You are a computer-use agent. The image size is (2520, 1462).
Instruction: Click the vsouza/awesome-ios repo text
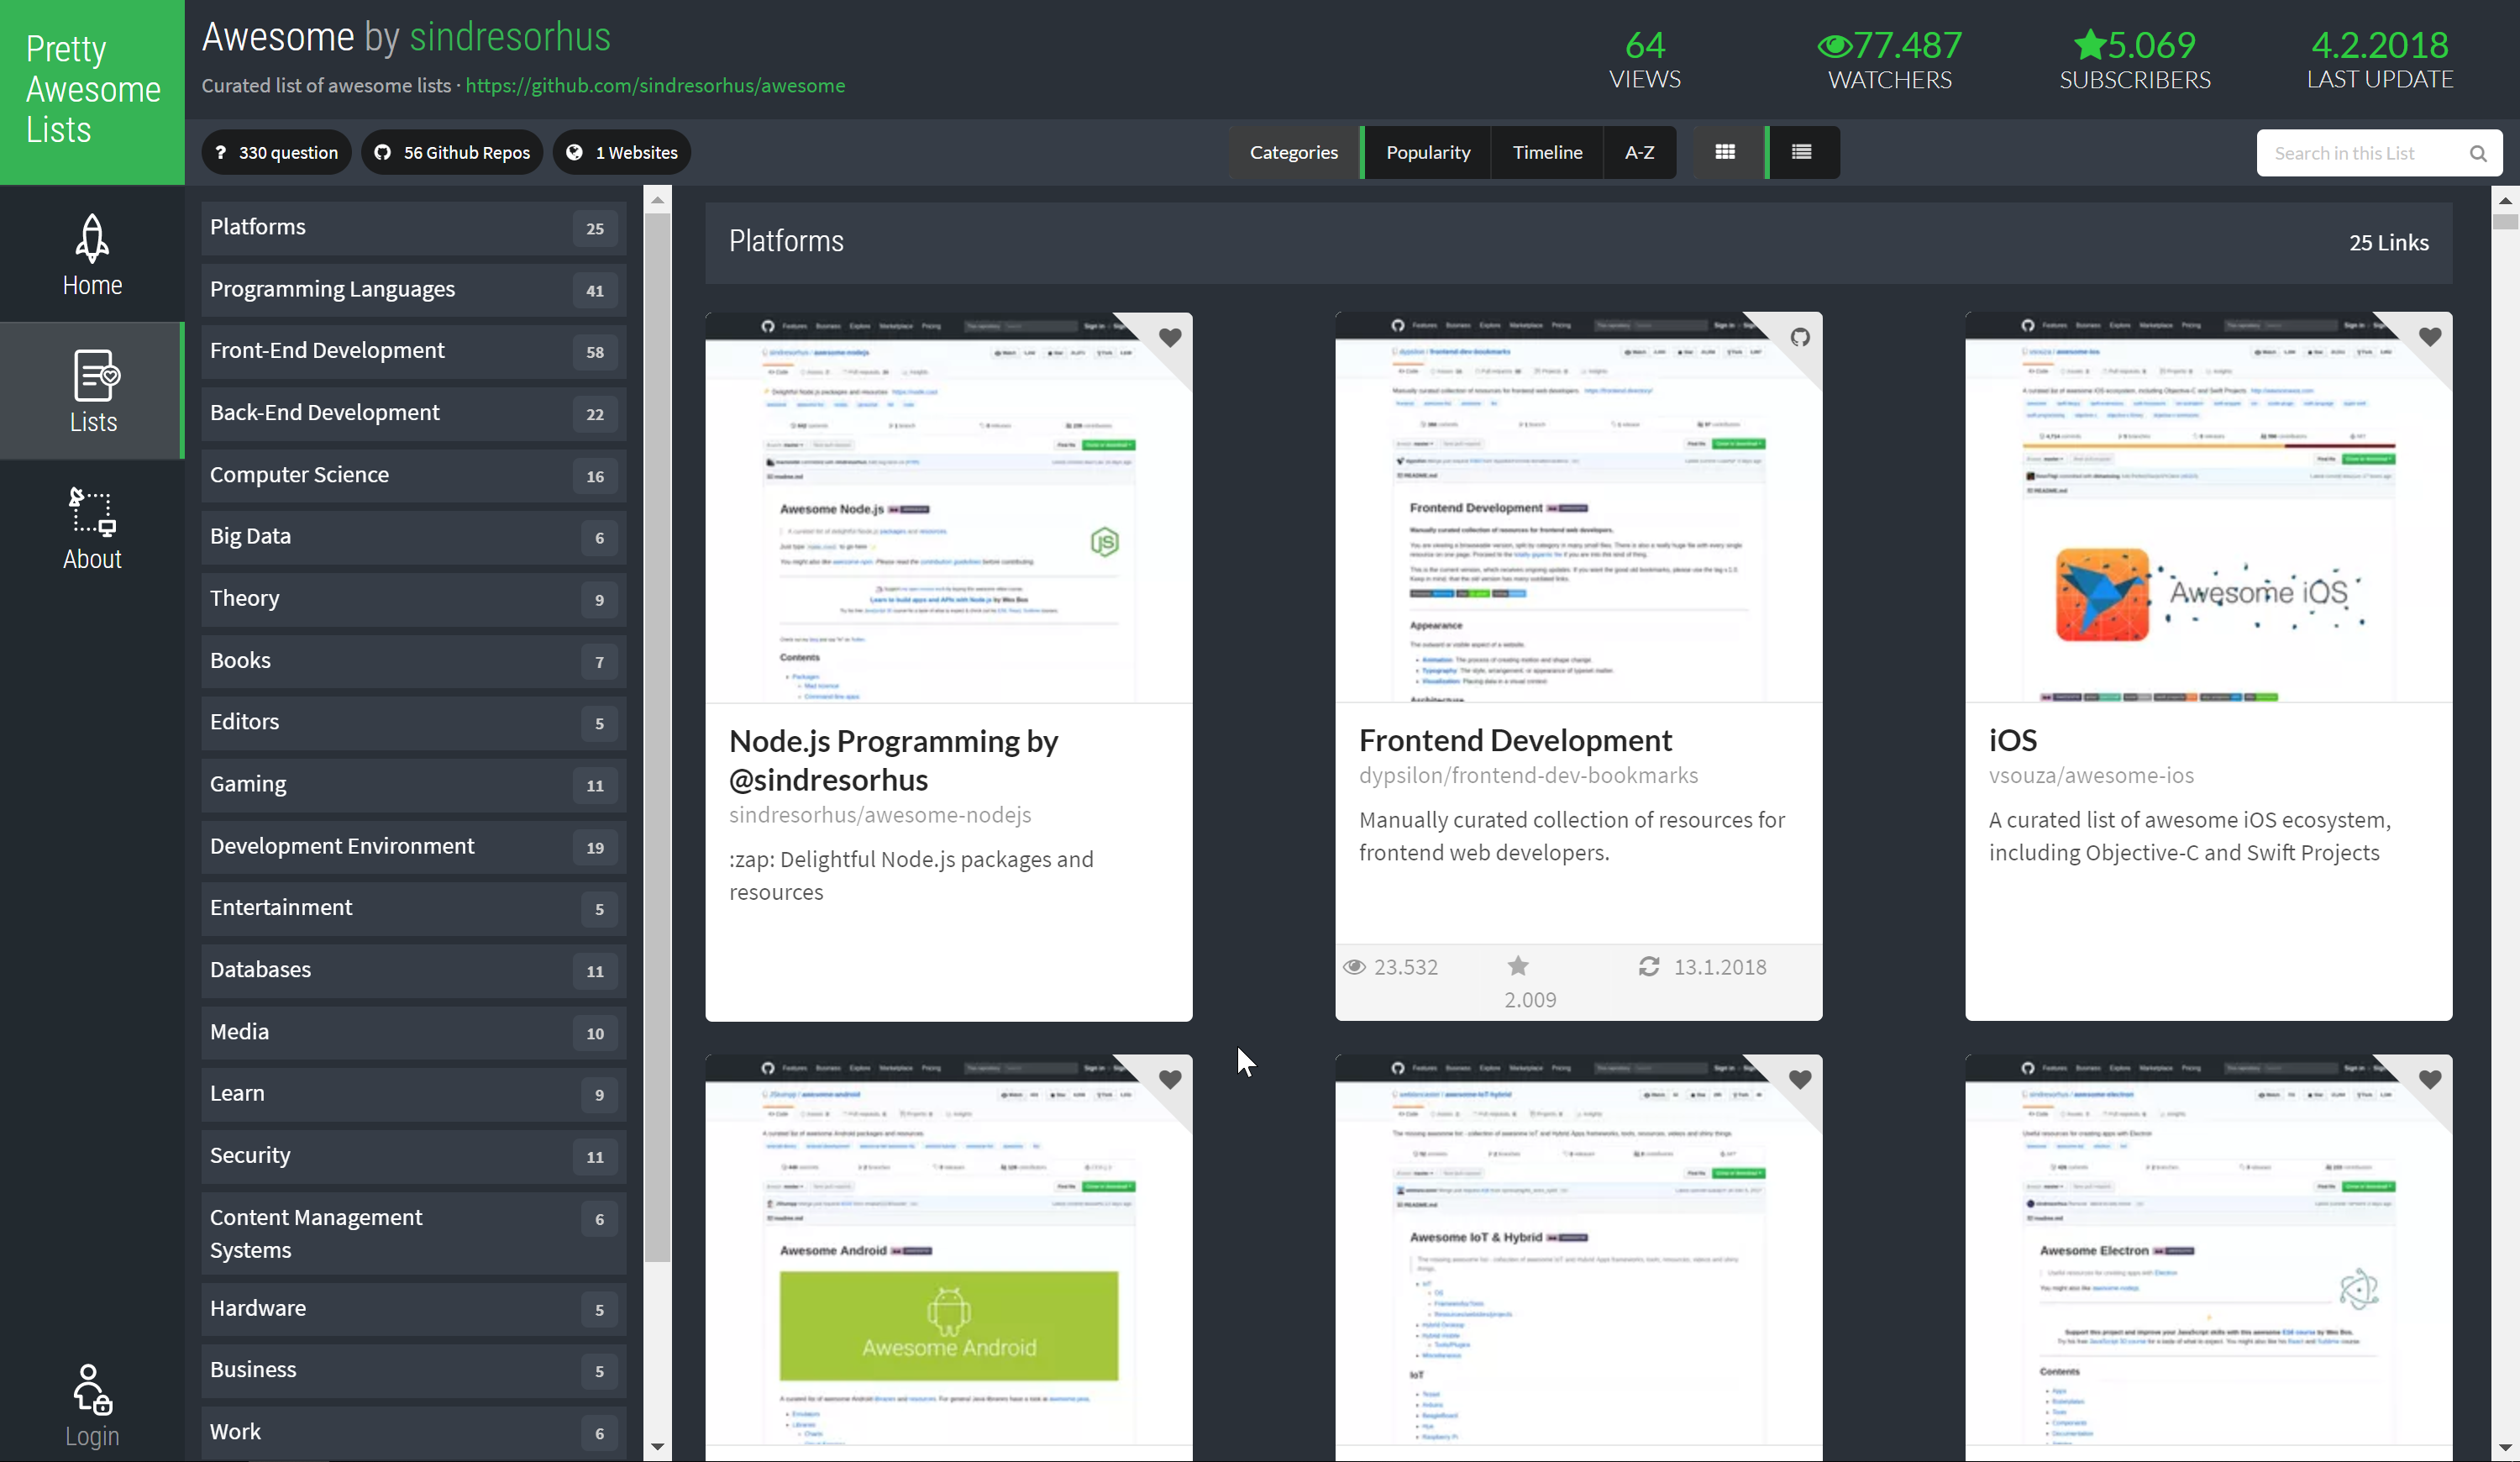tap(2091, 776)
